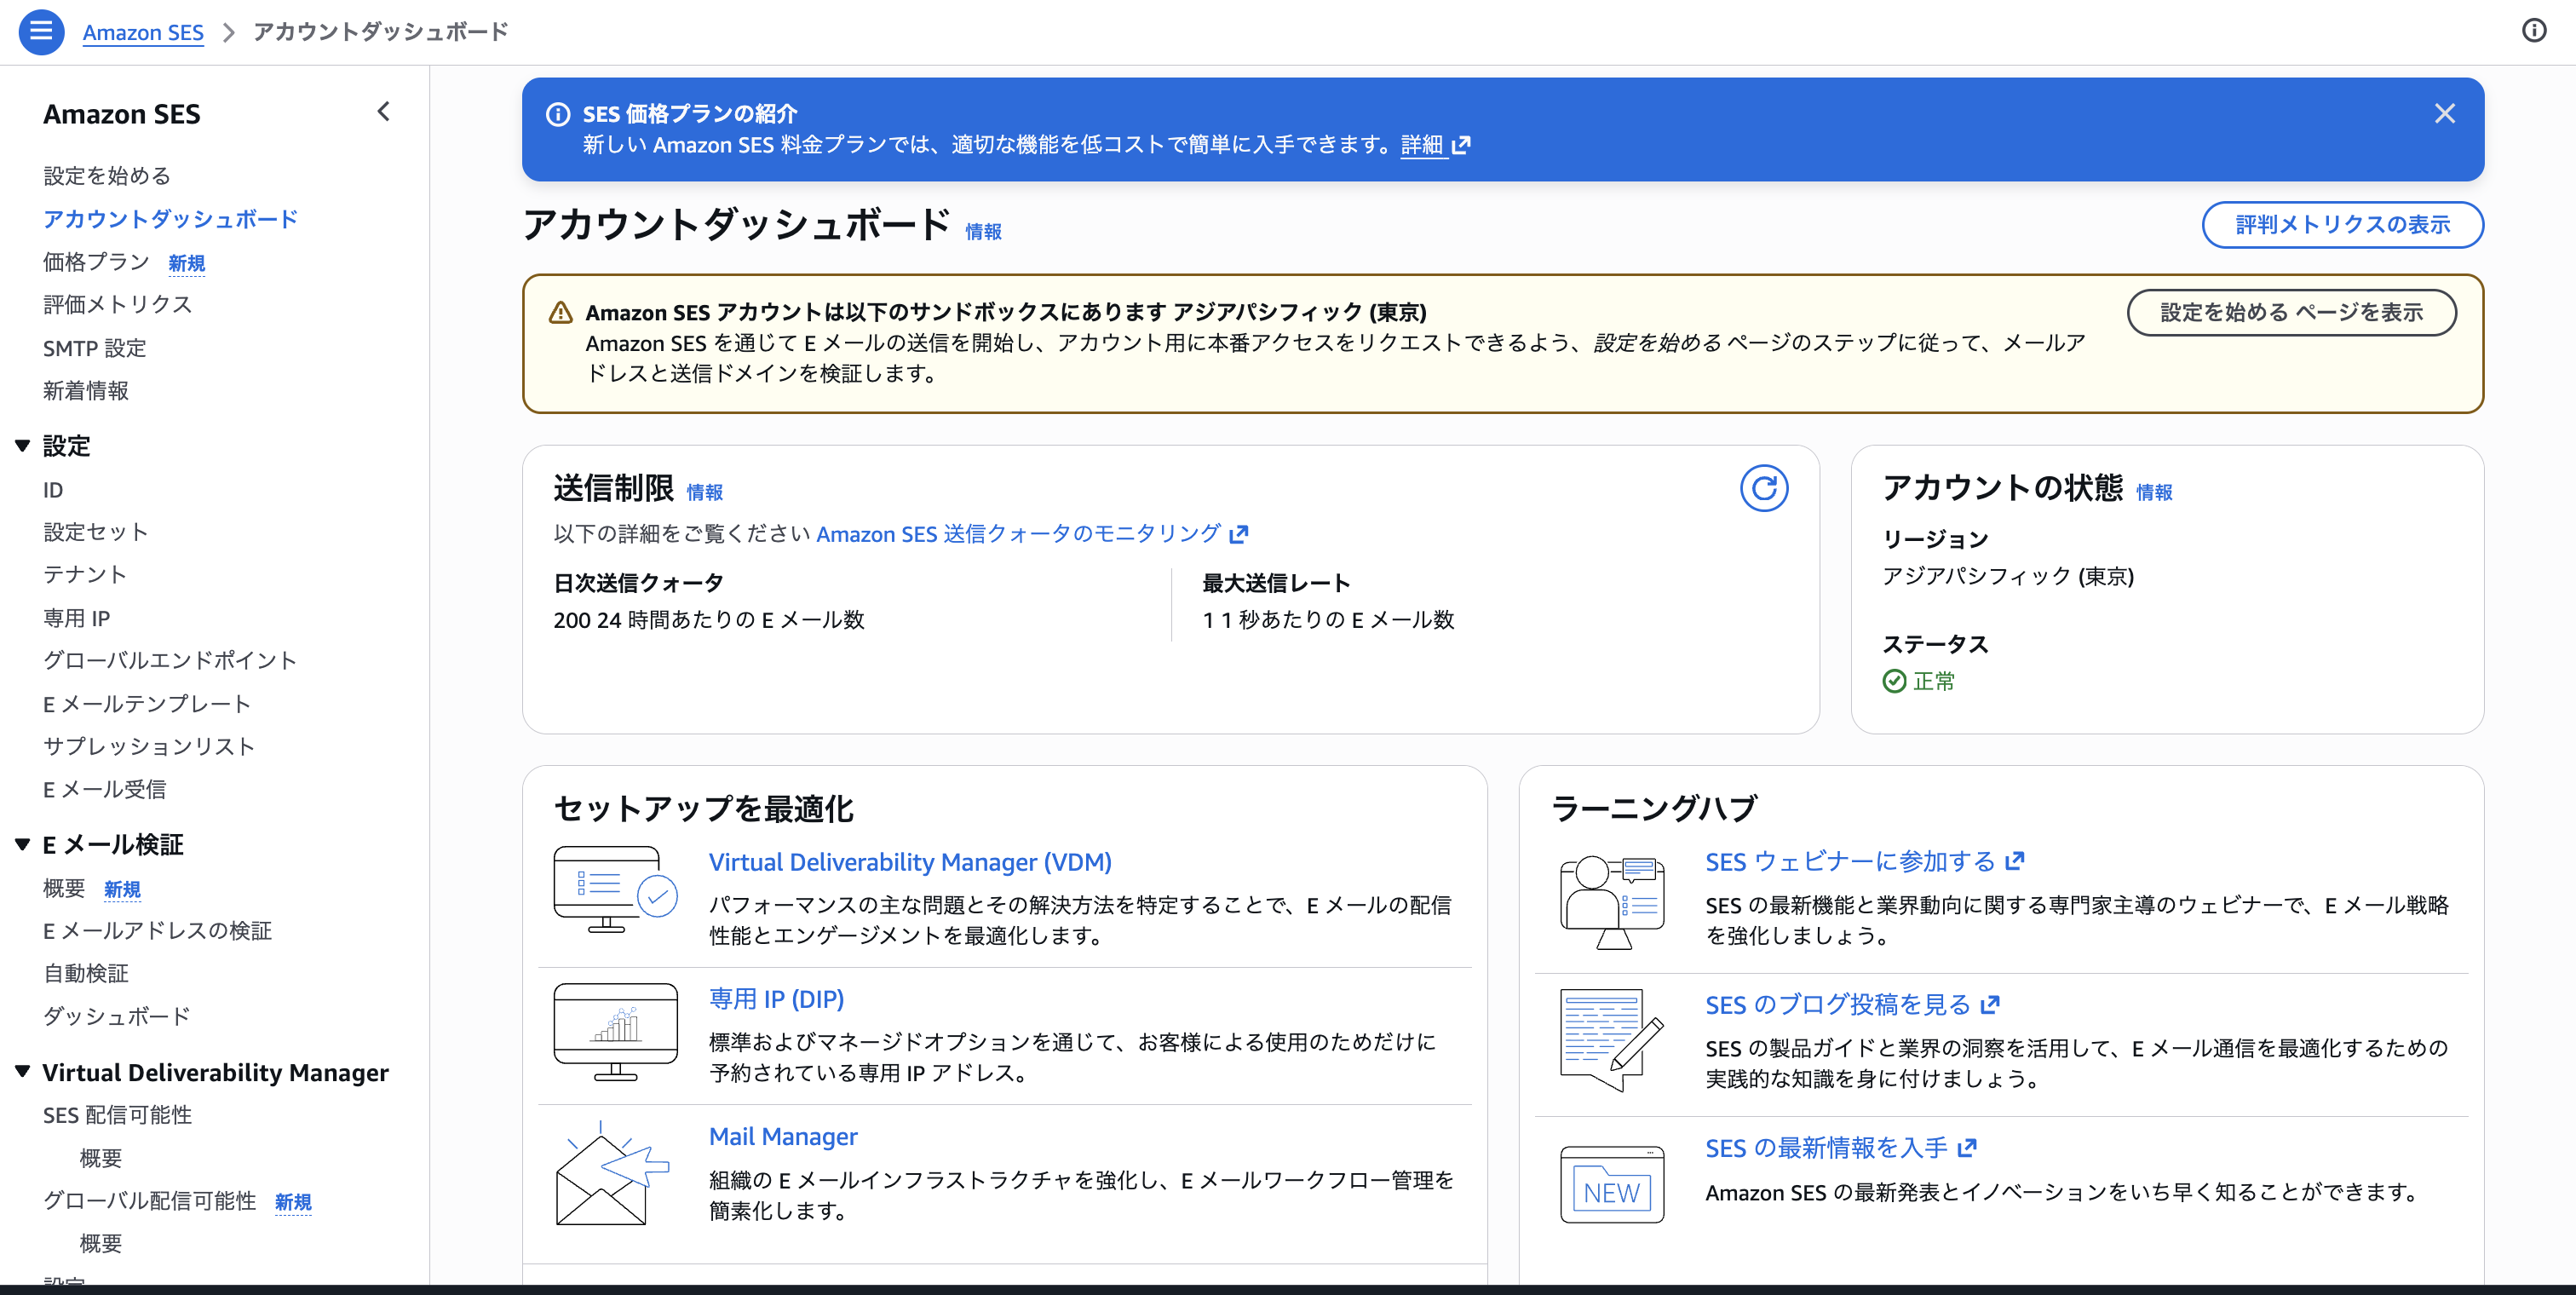Image resolution: width=2576 pixels, height=1295 pixels.
Task: Go to 設定セット in the sidebar
Action: pyautogui.click(x=96, y=532)
